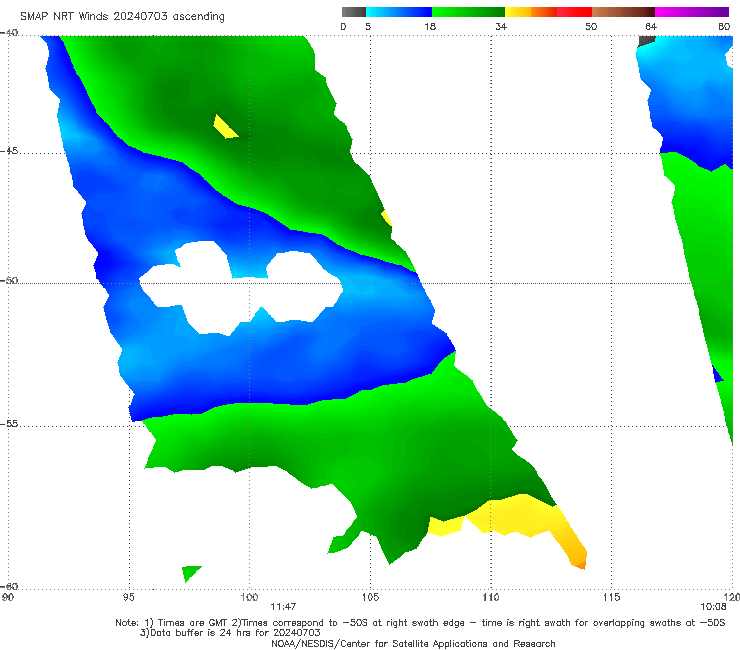Click the green 18-34 segment of the color bar
Viewport: 740px width, 650px height.
tap(468, 12)
